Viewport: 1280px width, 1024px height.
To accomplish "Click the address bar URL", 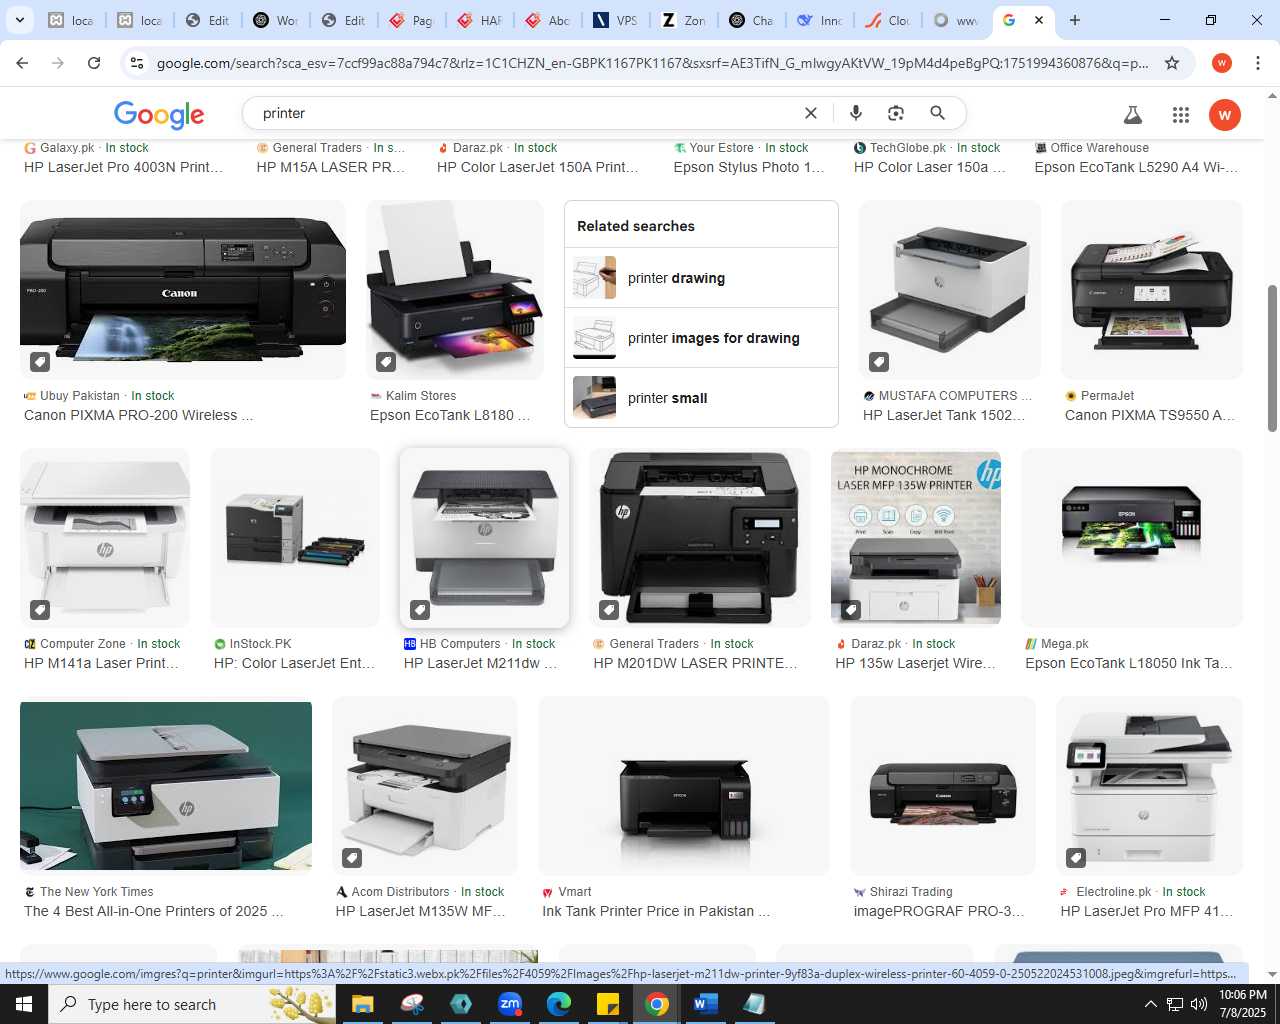I will click(652, 63).
